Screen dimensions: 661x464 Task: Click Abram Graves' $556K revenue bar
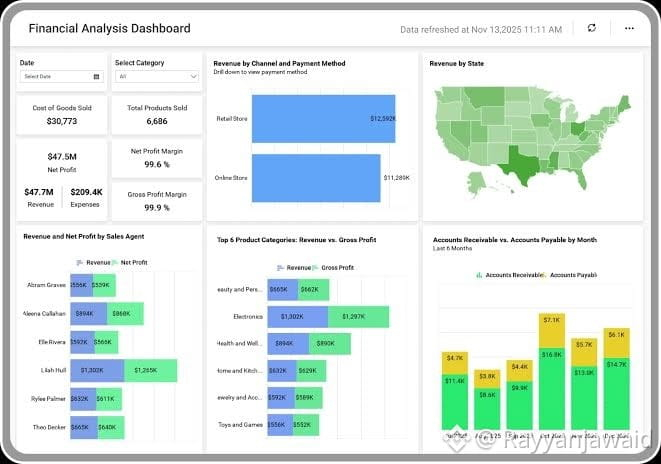click(x=81, y=285)
